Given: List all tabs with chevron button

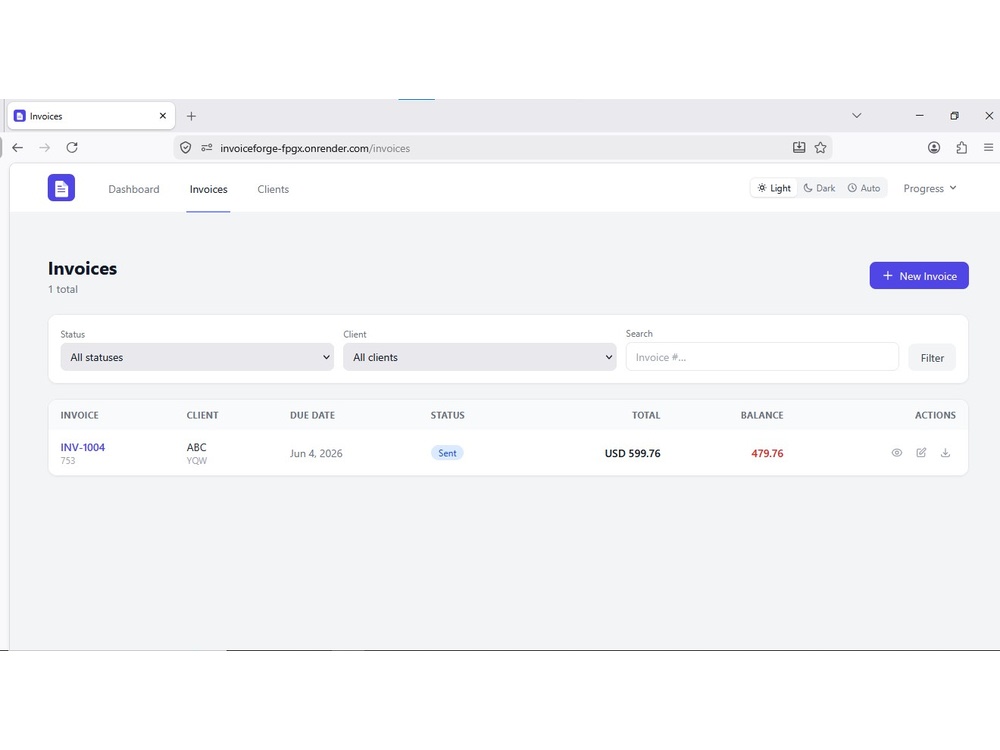Looking at the screenshot, I should (x=857, y=116).
